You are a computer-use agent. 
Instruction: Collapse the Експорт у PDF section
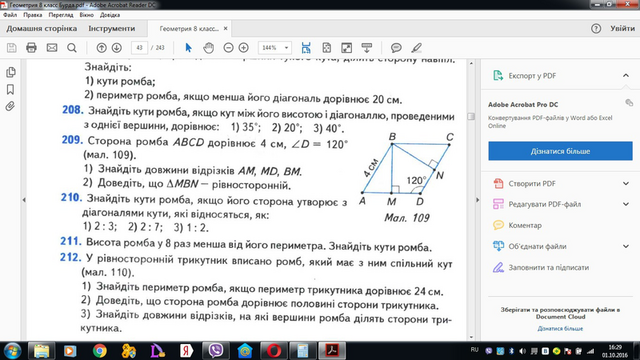pyautogui.click(x=626, y=76)
